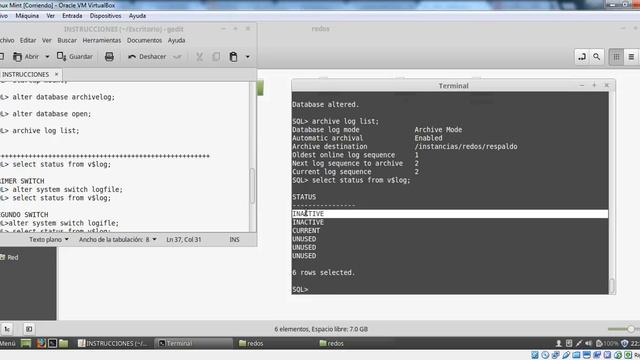640x360 pixels.
Task: Switch to INSTRUCCIONES window in taskbar
Action: [112, 343]
